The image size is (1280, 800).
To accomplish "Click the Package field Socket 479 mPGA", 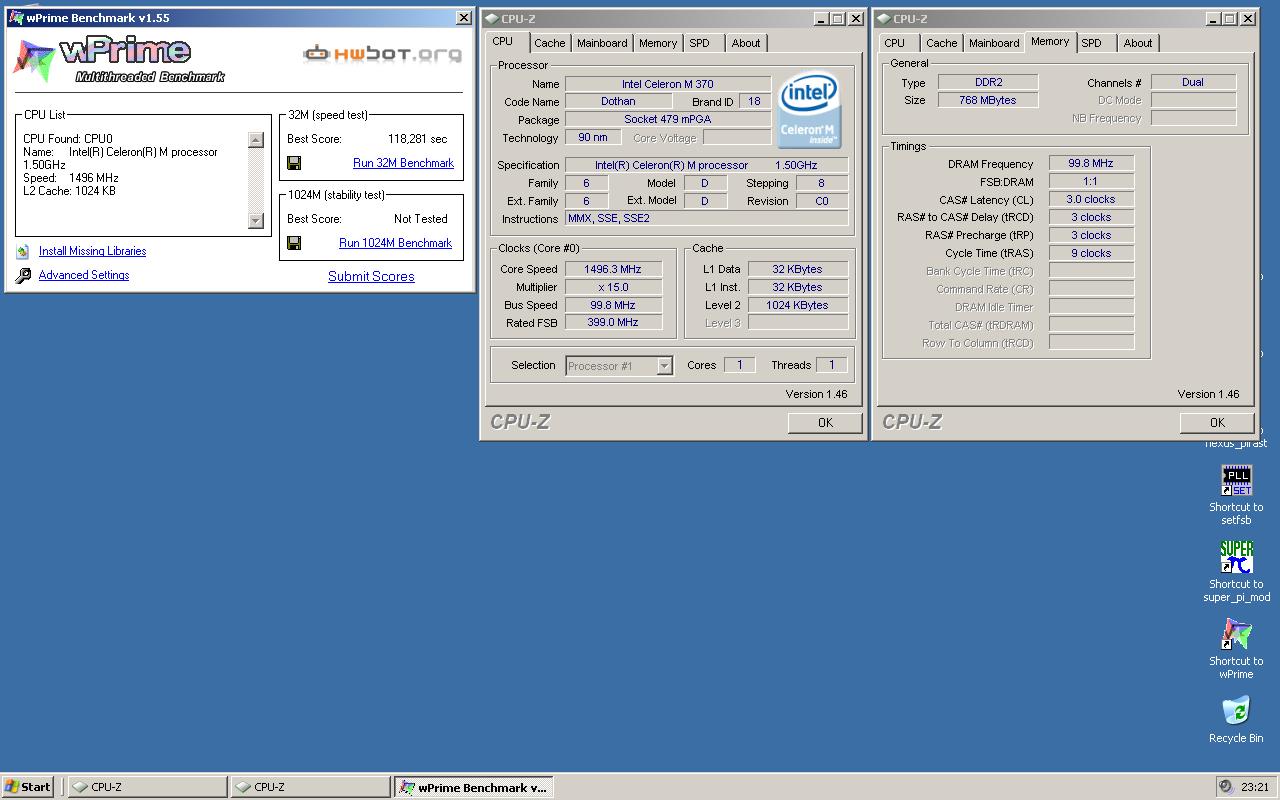I will tap(668, 120).
